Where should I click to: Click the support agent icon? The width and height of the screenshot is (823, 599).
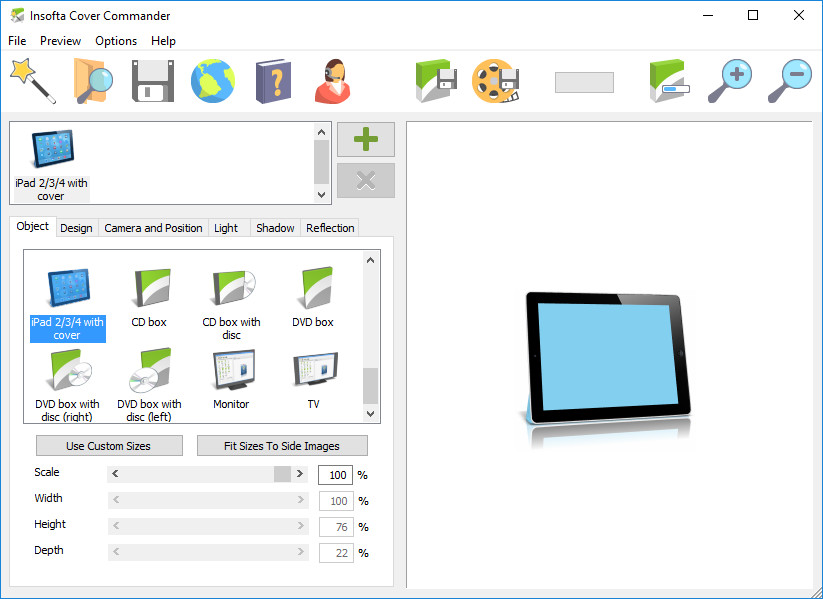click(x=332, y=81)
